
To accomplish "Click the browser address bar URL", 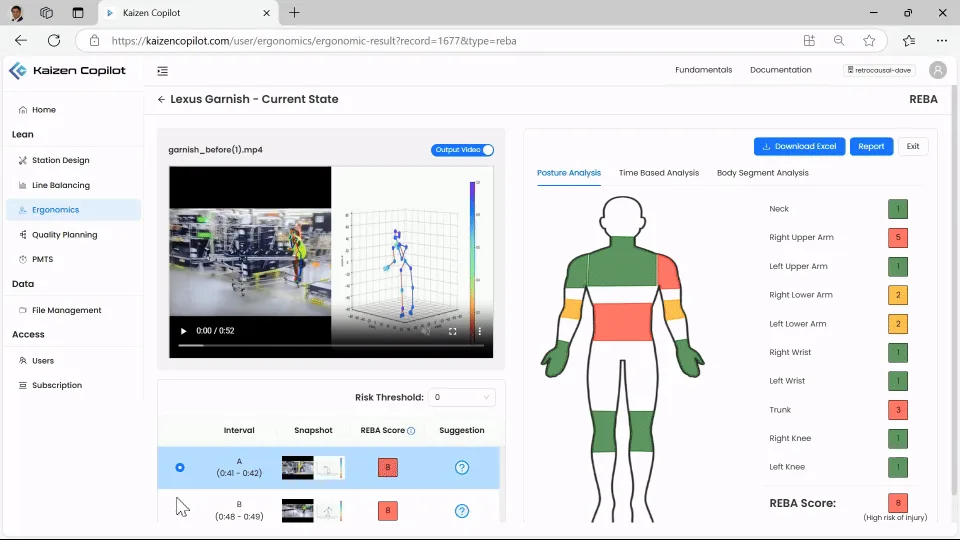I will (313, 41).
